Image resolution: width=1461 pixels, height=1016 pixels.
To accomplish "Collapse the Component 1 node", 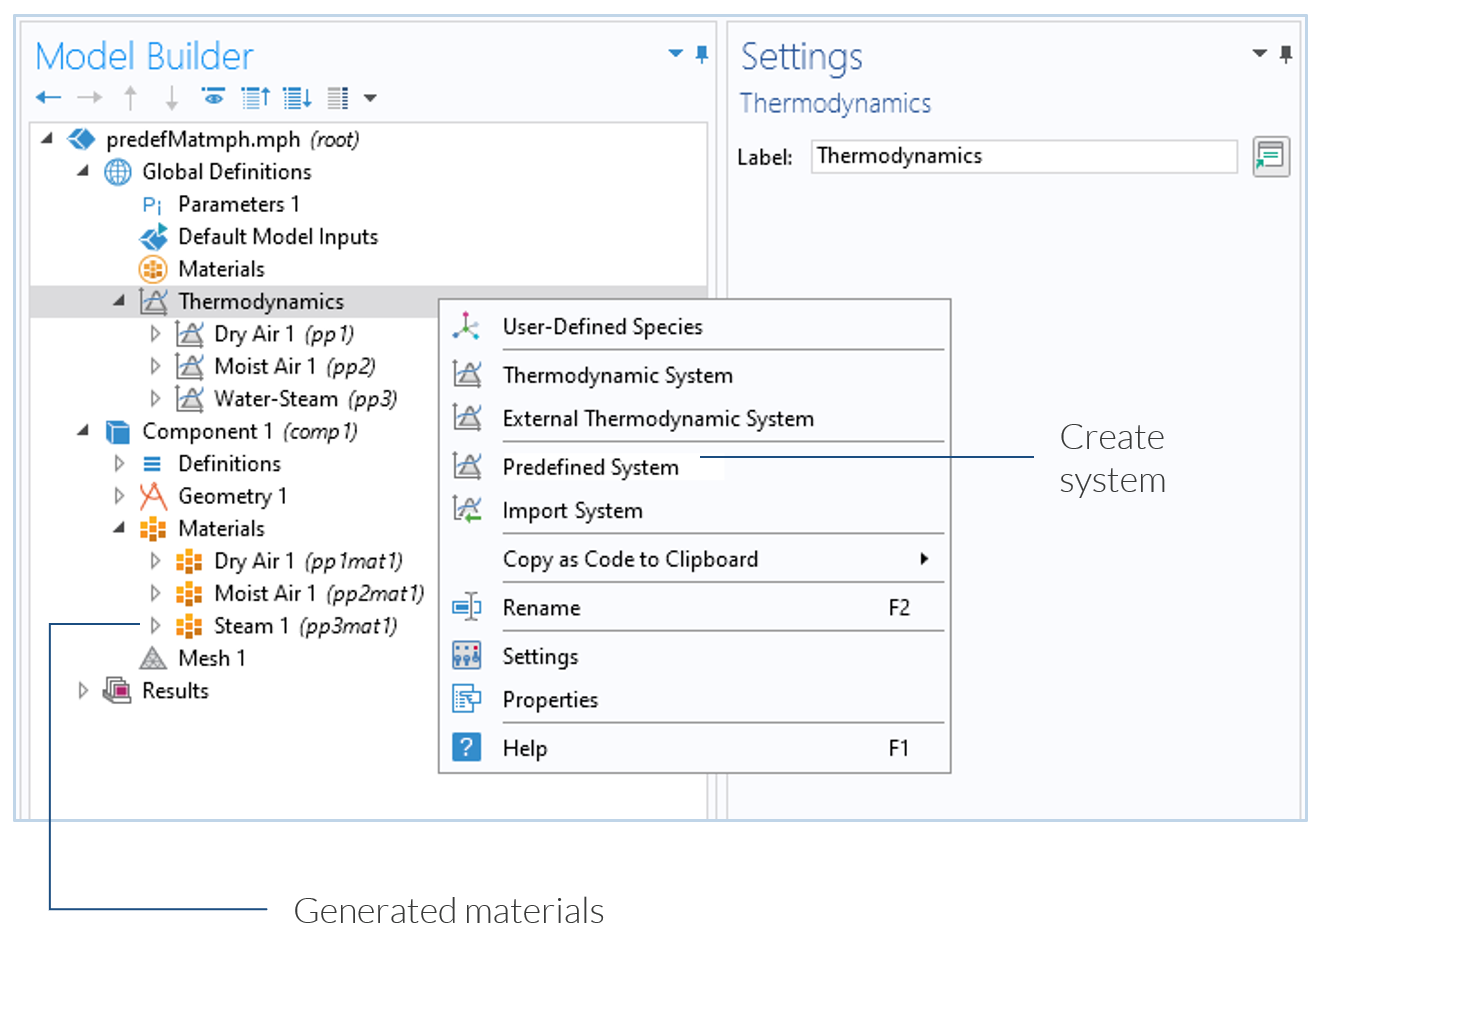I will [83, 431].
